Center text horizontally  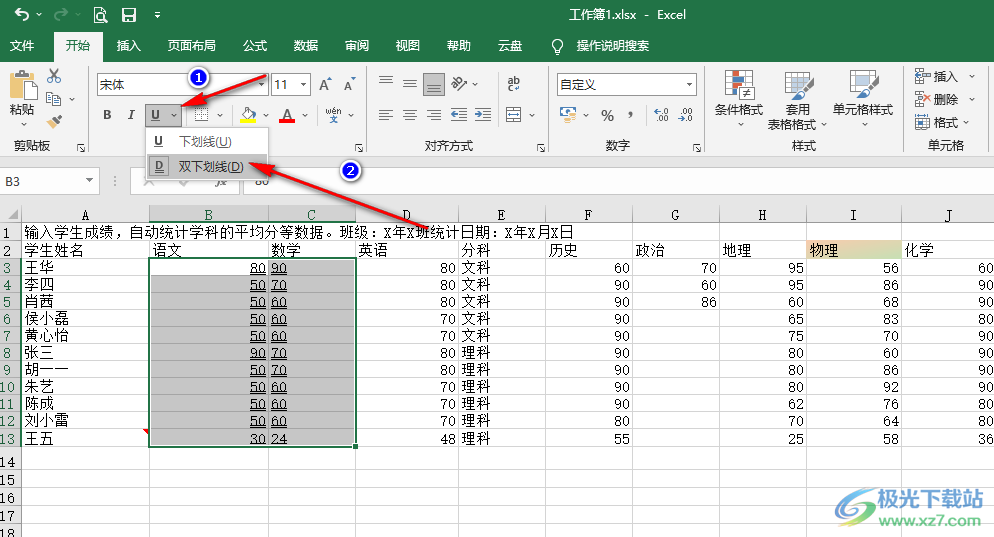[410, 115]
